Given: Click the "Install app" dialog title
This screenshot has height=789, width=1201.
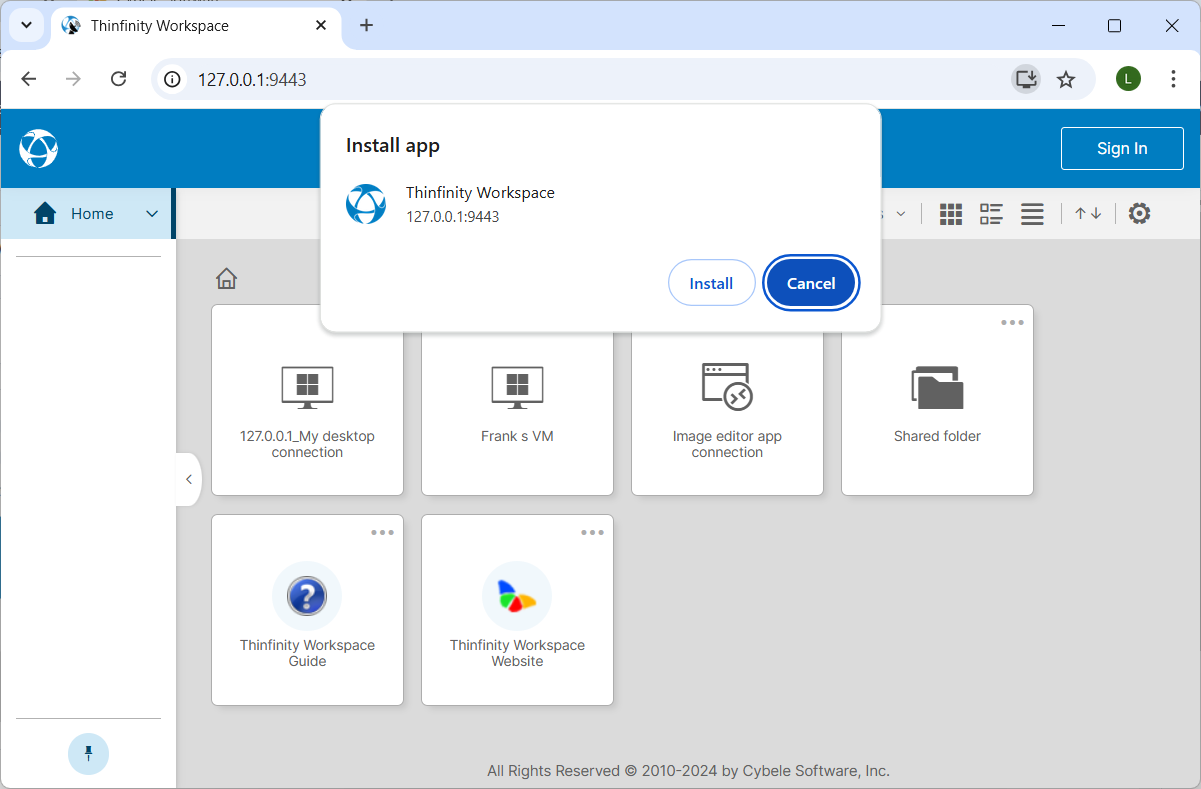Looking at the screenshot, I should pyautogui.click(x=393, y=146).
